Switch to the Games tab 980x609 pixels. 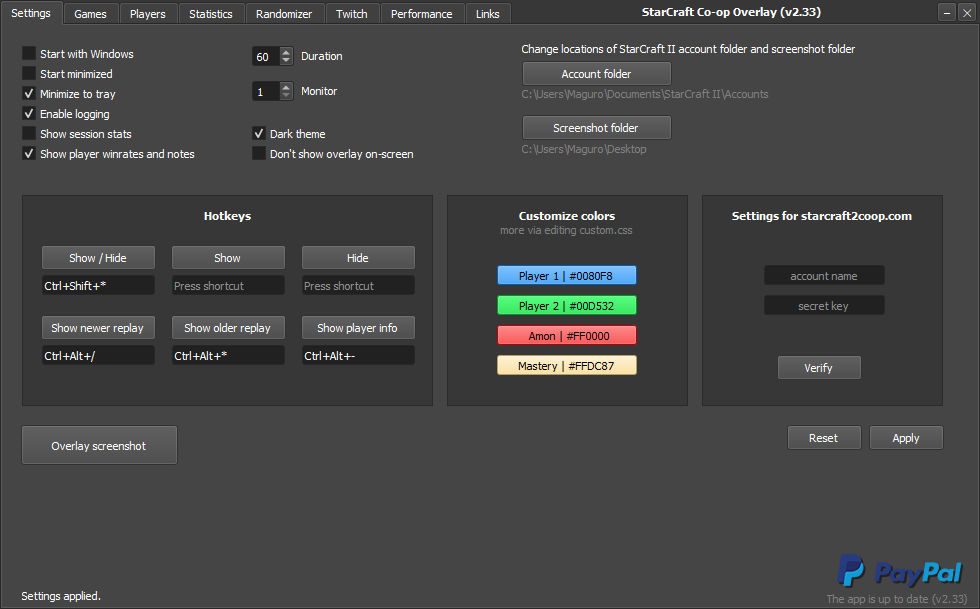90,14
